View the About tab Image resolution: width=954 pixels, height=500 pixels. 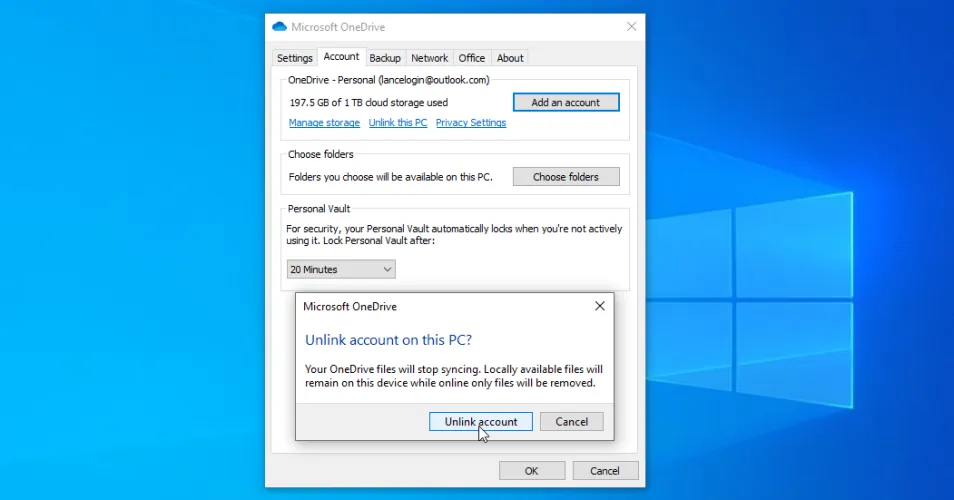(x=510, y=58)
